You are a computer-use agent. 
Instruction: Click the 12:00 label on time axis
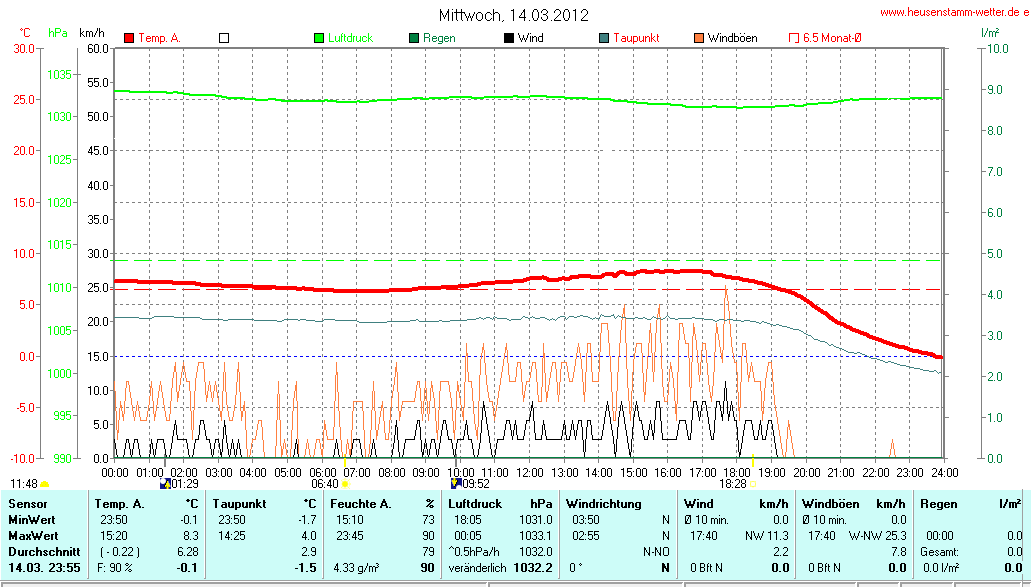pos(529,472)
